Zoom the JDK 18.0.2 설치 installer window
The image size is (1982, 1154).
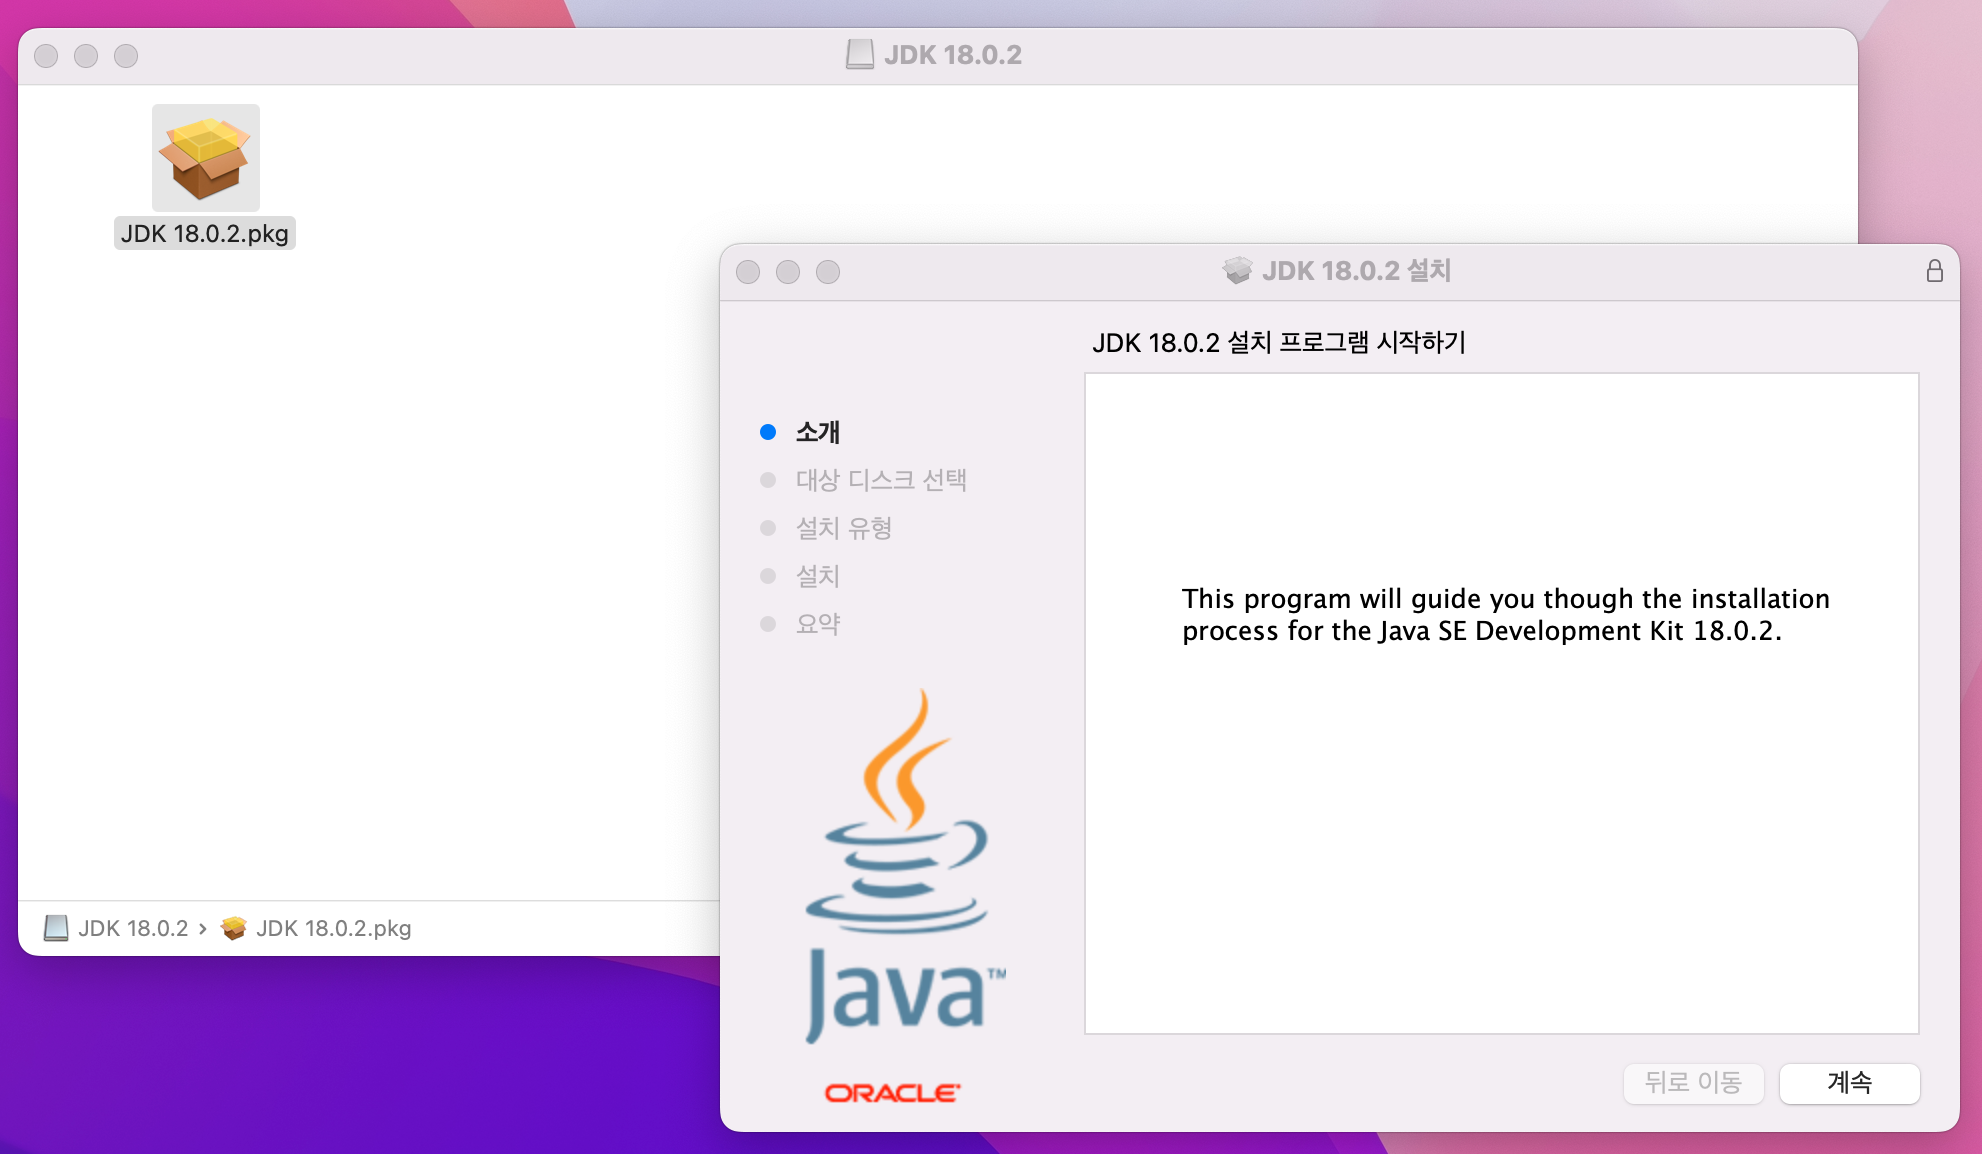pos(828,272)
